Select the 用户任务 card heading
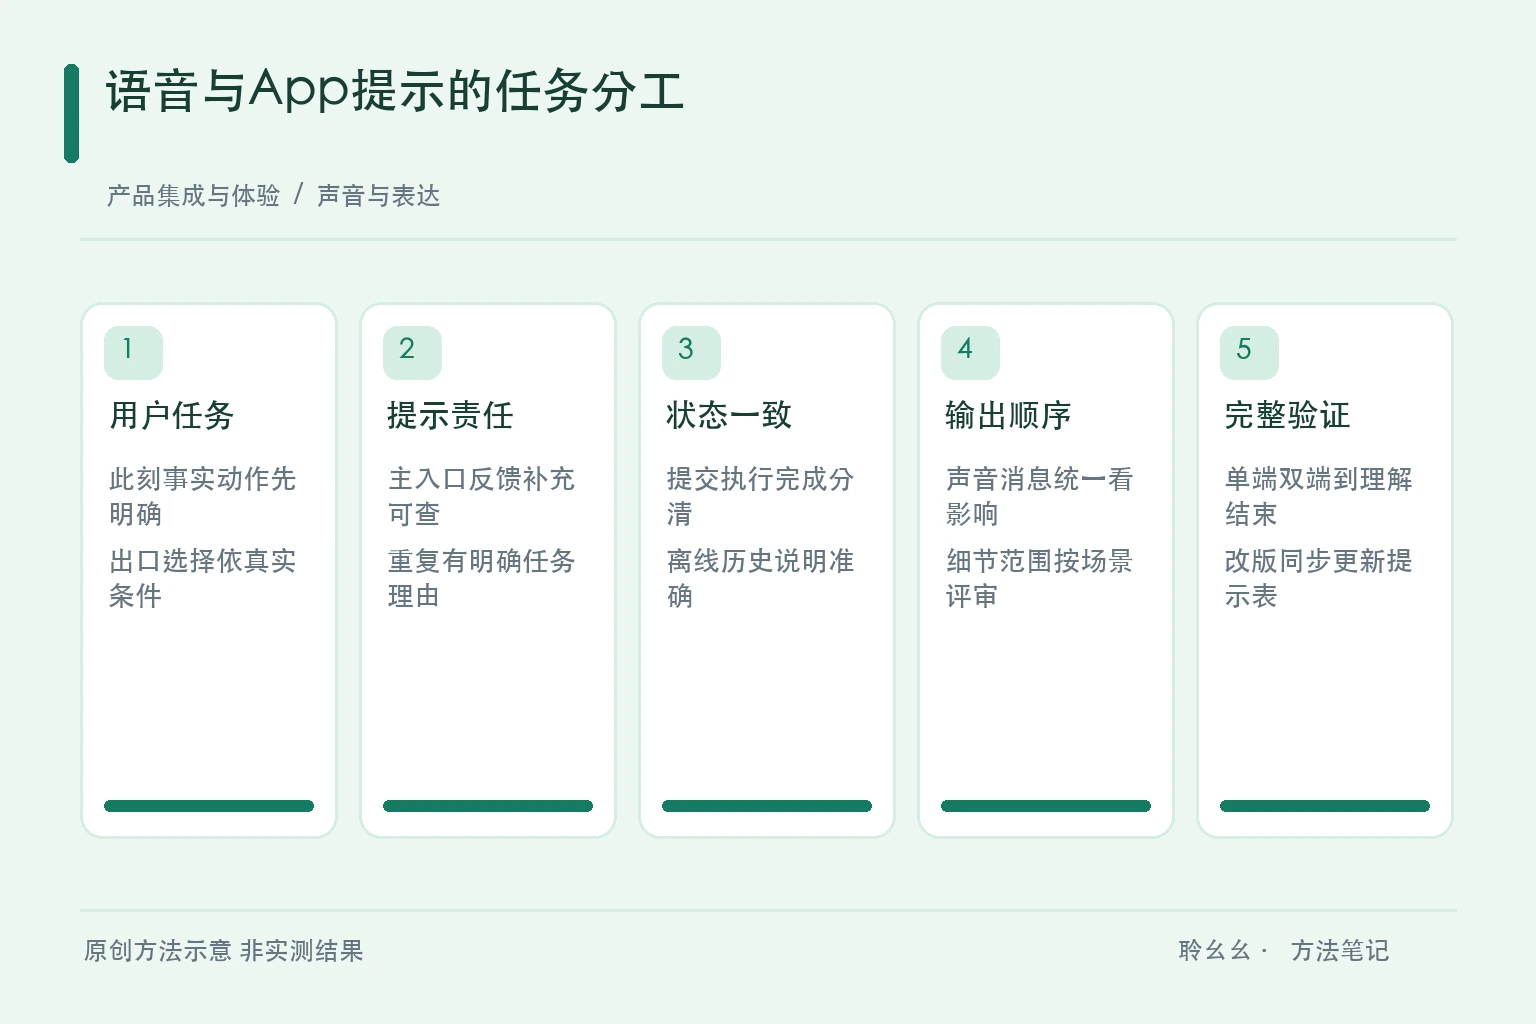The height and width of the screenshot is (1024, 1536). (172, 415)
